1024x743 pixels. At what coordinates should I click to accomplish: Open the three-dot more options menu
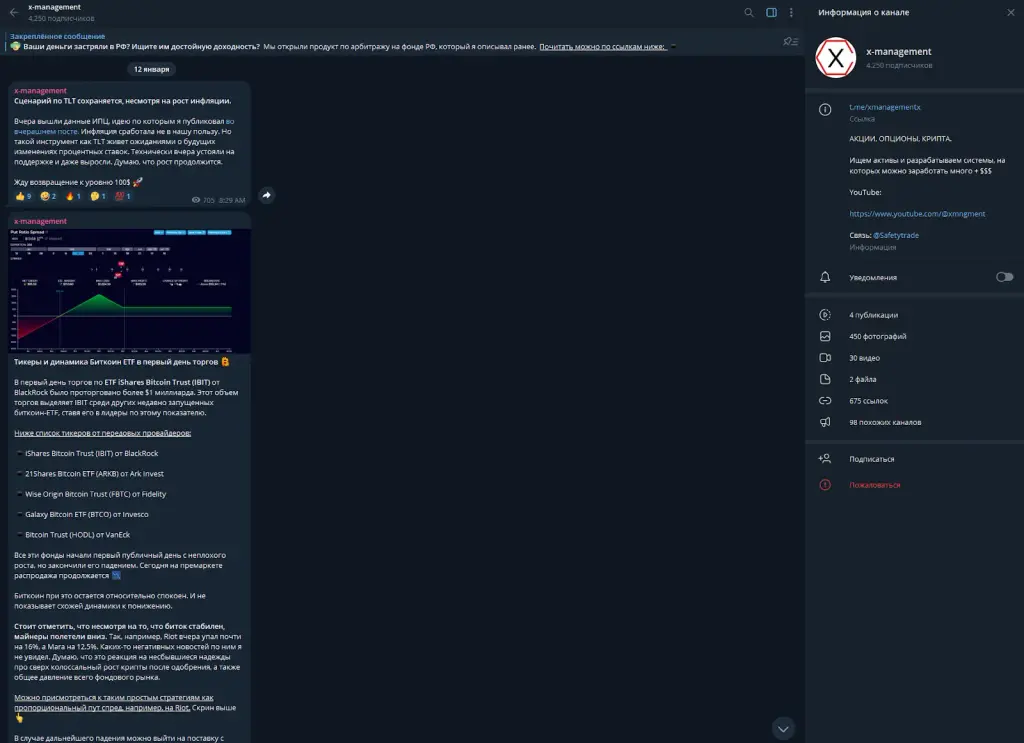click(791, 12)
